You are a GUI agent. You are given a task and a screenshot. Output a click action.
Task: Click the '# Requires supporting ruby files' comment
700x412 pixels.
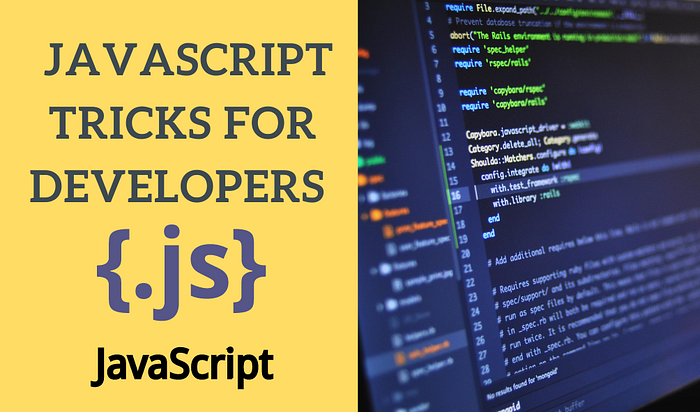[594, 266]
